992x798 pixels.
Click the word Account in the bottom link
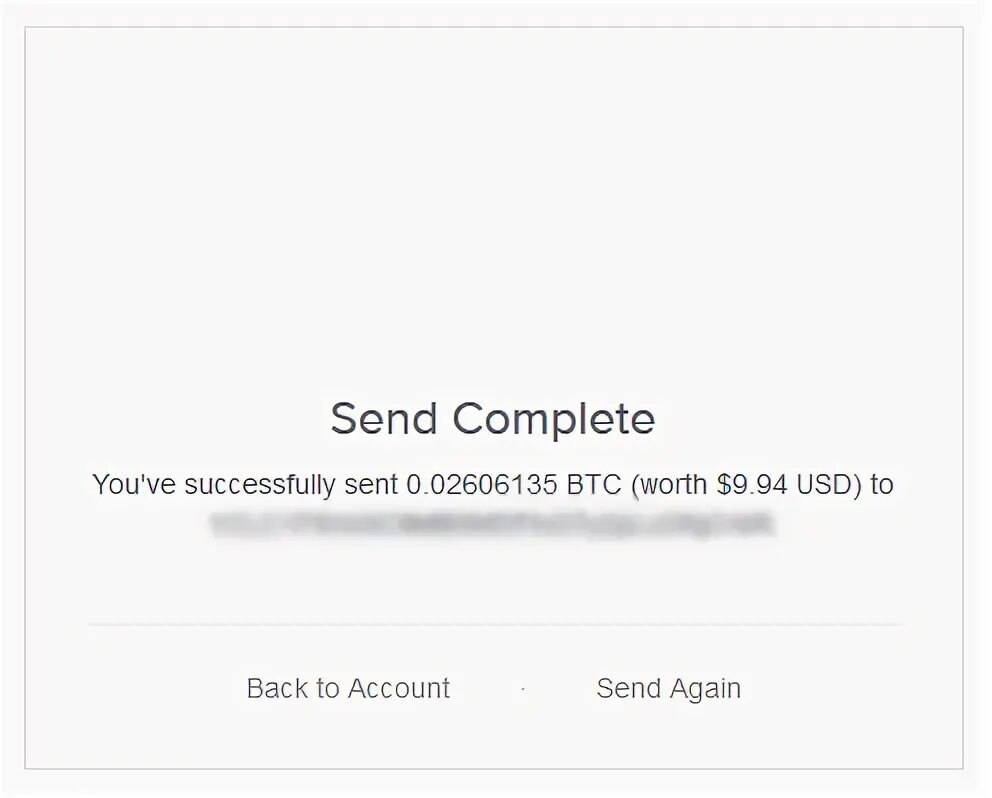pyautogui.click(x=399, y=689)
